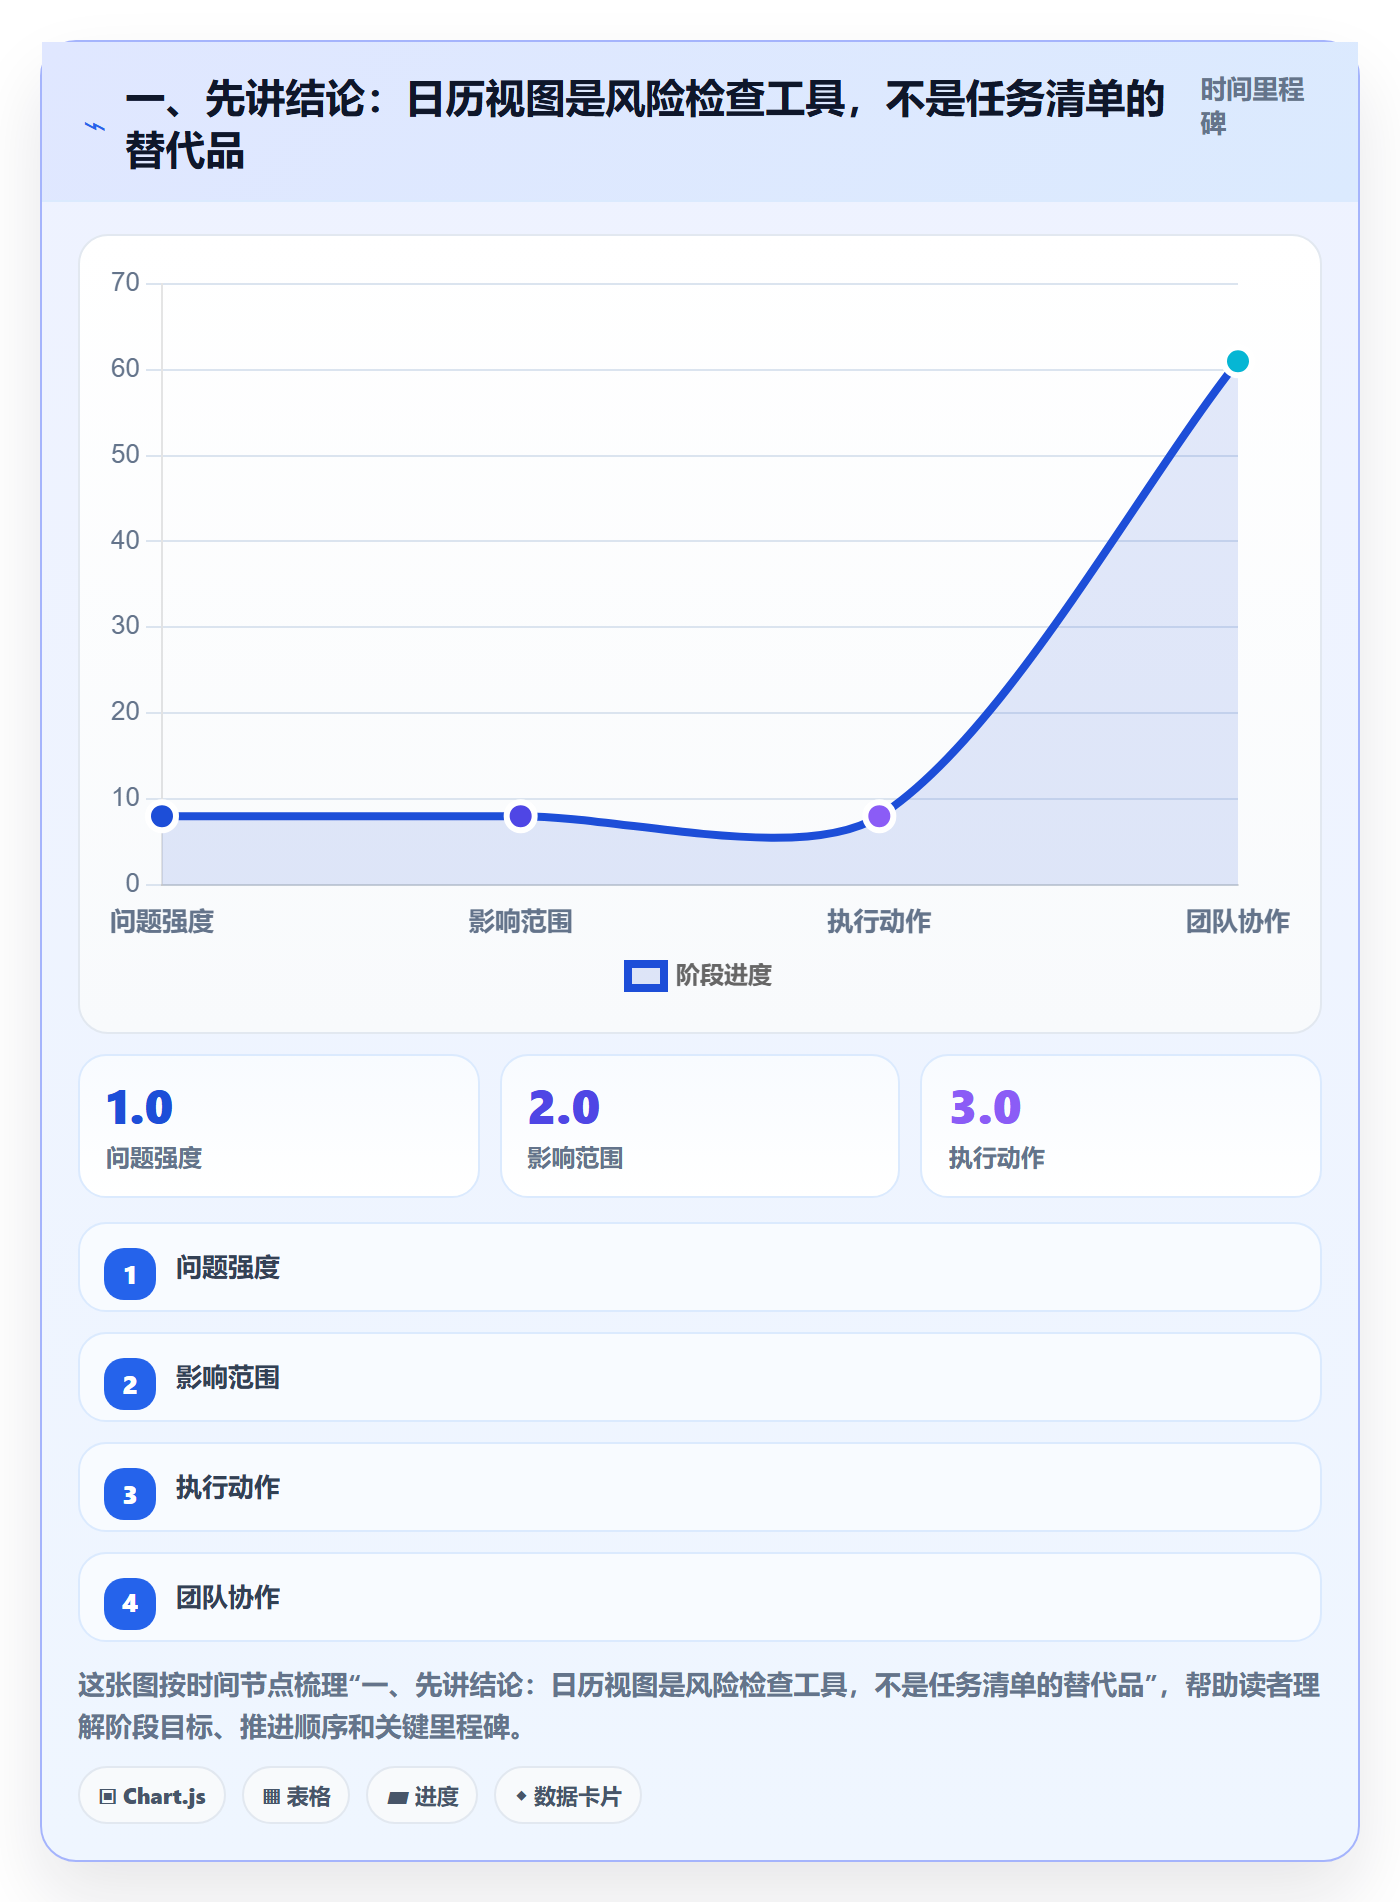Click the 3.0 stat value
Viewport: 1400px width, 1902px height.
click(985, 1108)
